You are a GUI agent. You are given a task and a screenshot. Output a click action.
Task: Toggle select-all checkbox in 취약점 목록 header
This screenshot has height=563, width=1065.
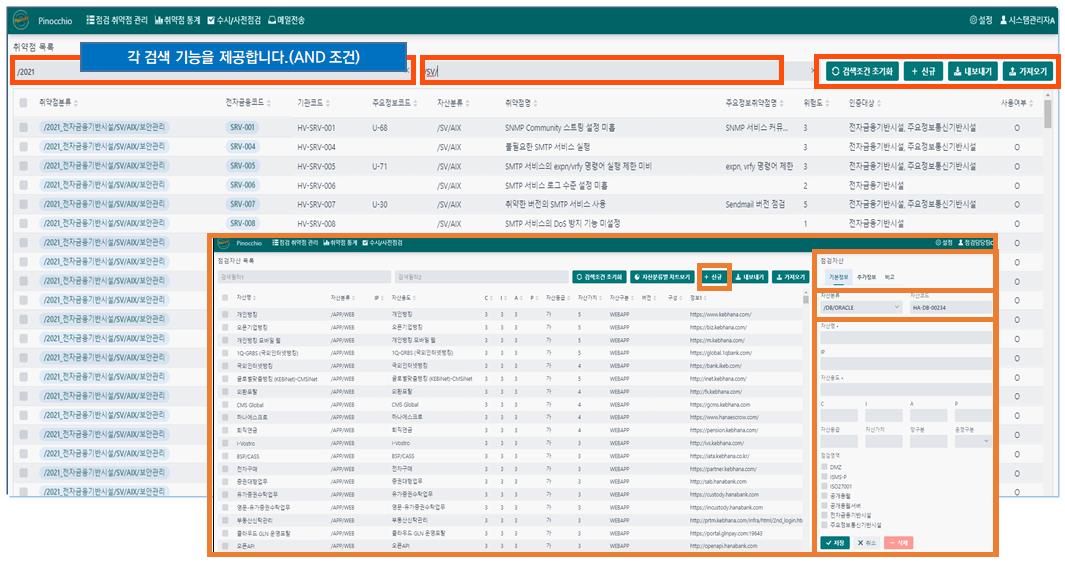[x=23, y=103]
